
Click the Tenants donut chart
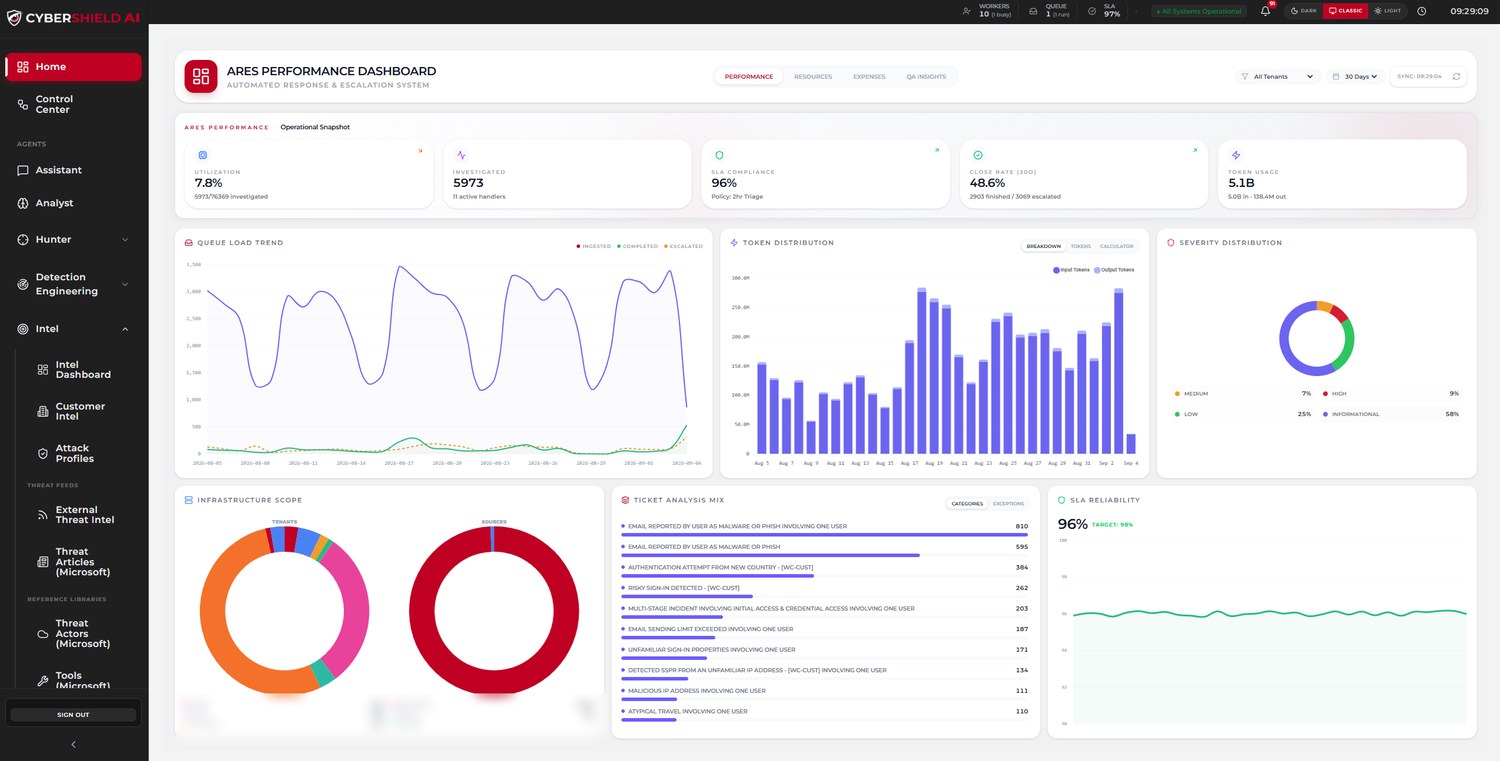[x=285, y=610]
